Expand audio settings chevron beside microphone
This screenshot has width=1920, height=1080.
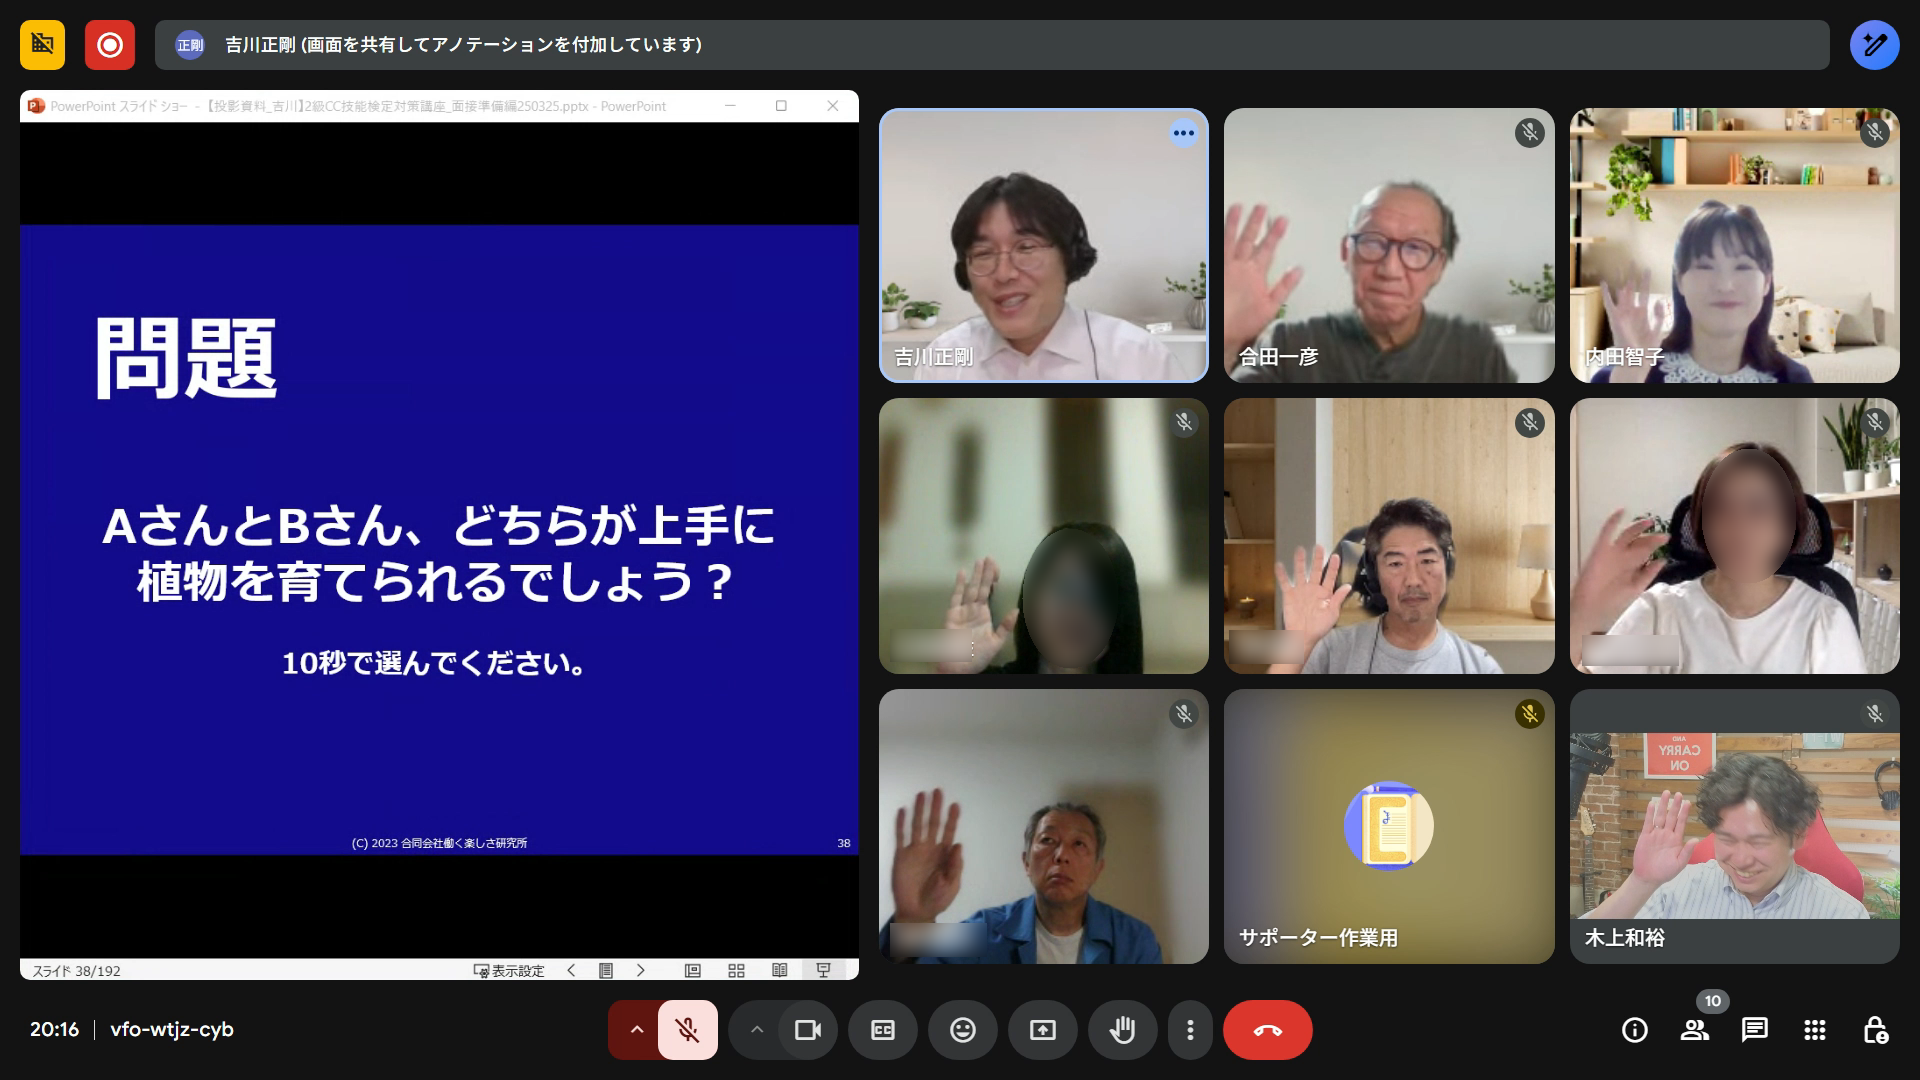coord(636,1030)
